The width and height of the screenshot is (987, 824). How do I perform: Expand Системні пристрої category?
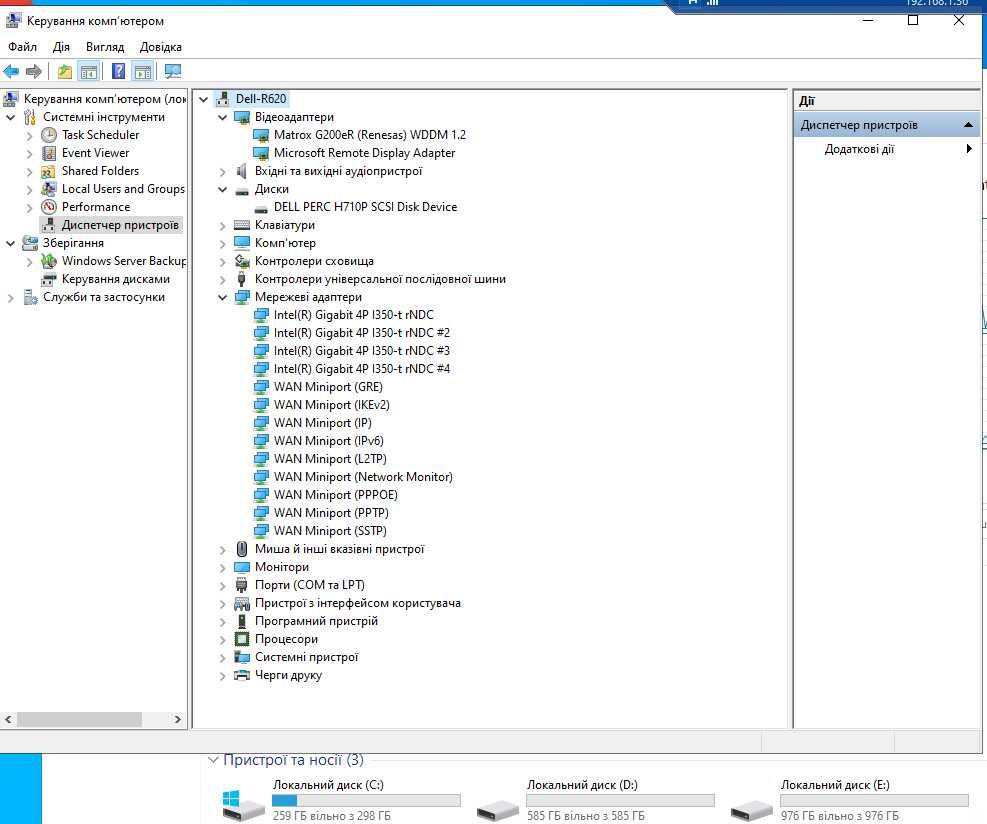[222, 658]
